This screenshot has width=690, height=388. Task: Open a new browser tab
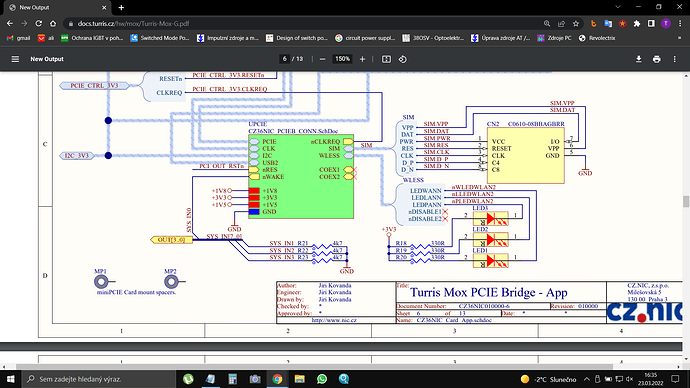click(x=121, y=7)
